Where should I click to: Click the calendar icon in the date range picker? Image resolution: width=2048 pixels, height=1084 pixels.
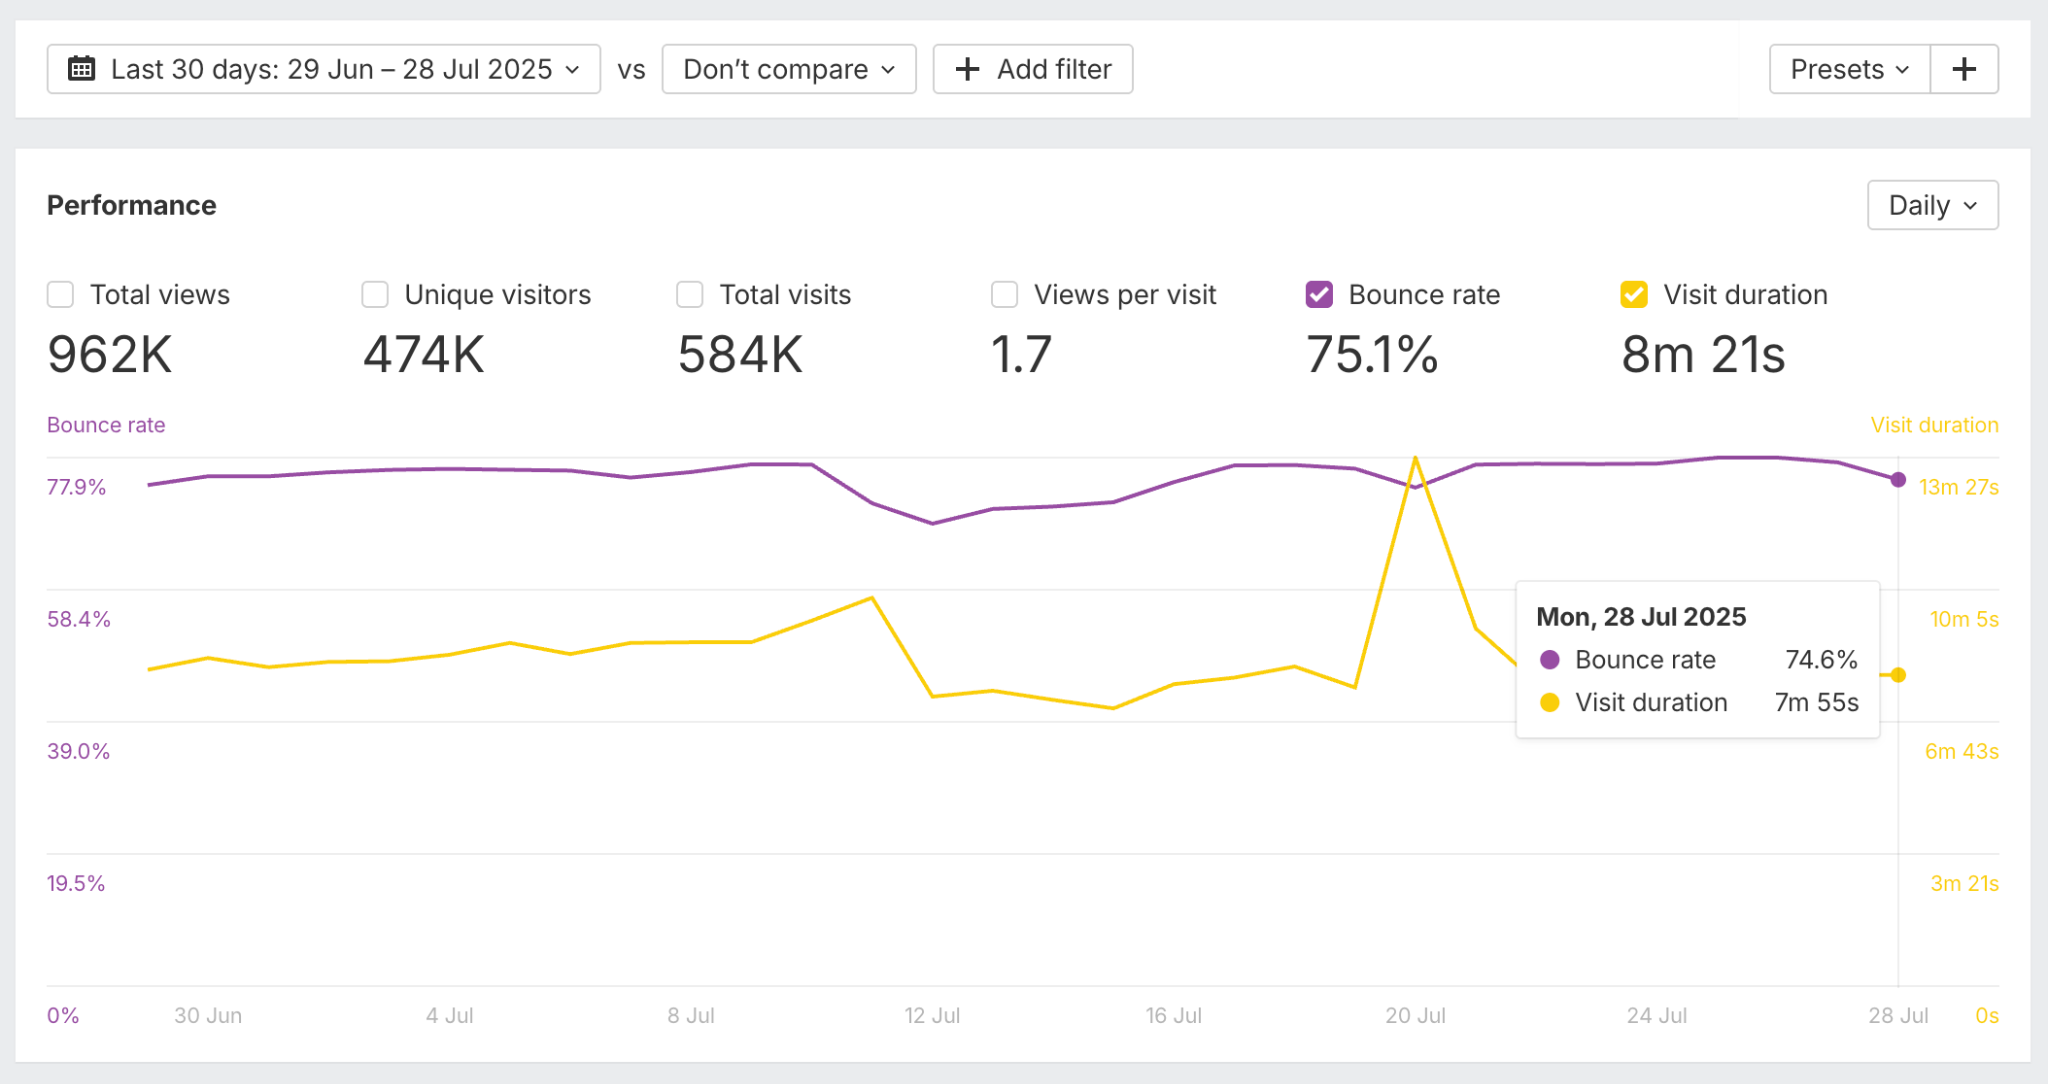82,69
